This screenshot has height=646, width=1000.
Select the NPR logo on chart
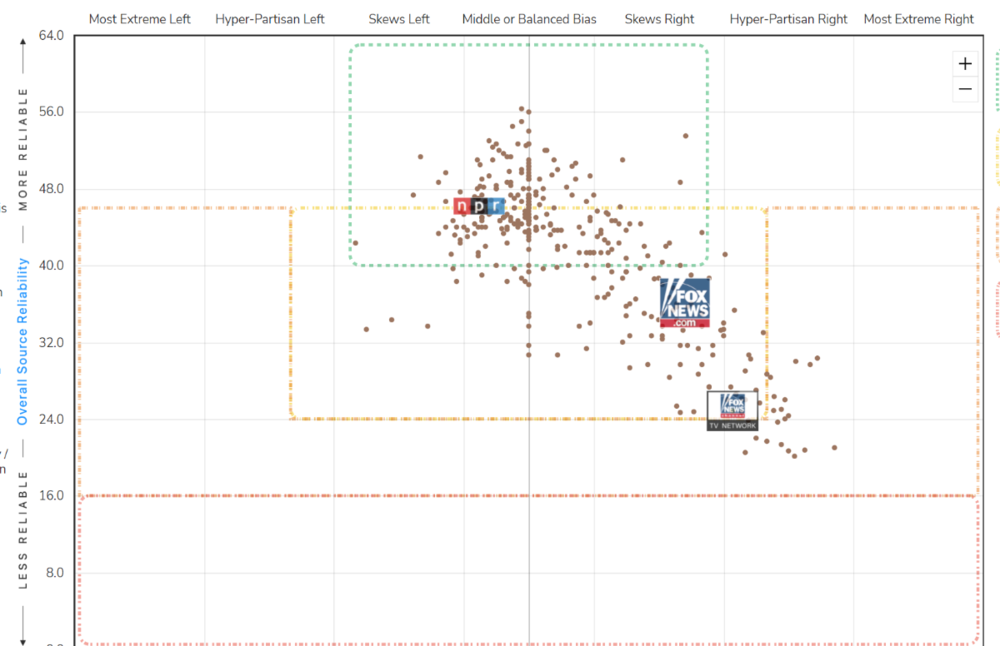pos(479,206)
